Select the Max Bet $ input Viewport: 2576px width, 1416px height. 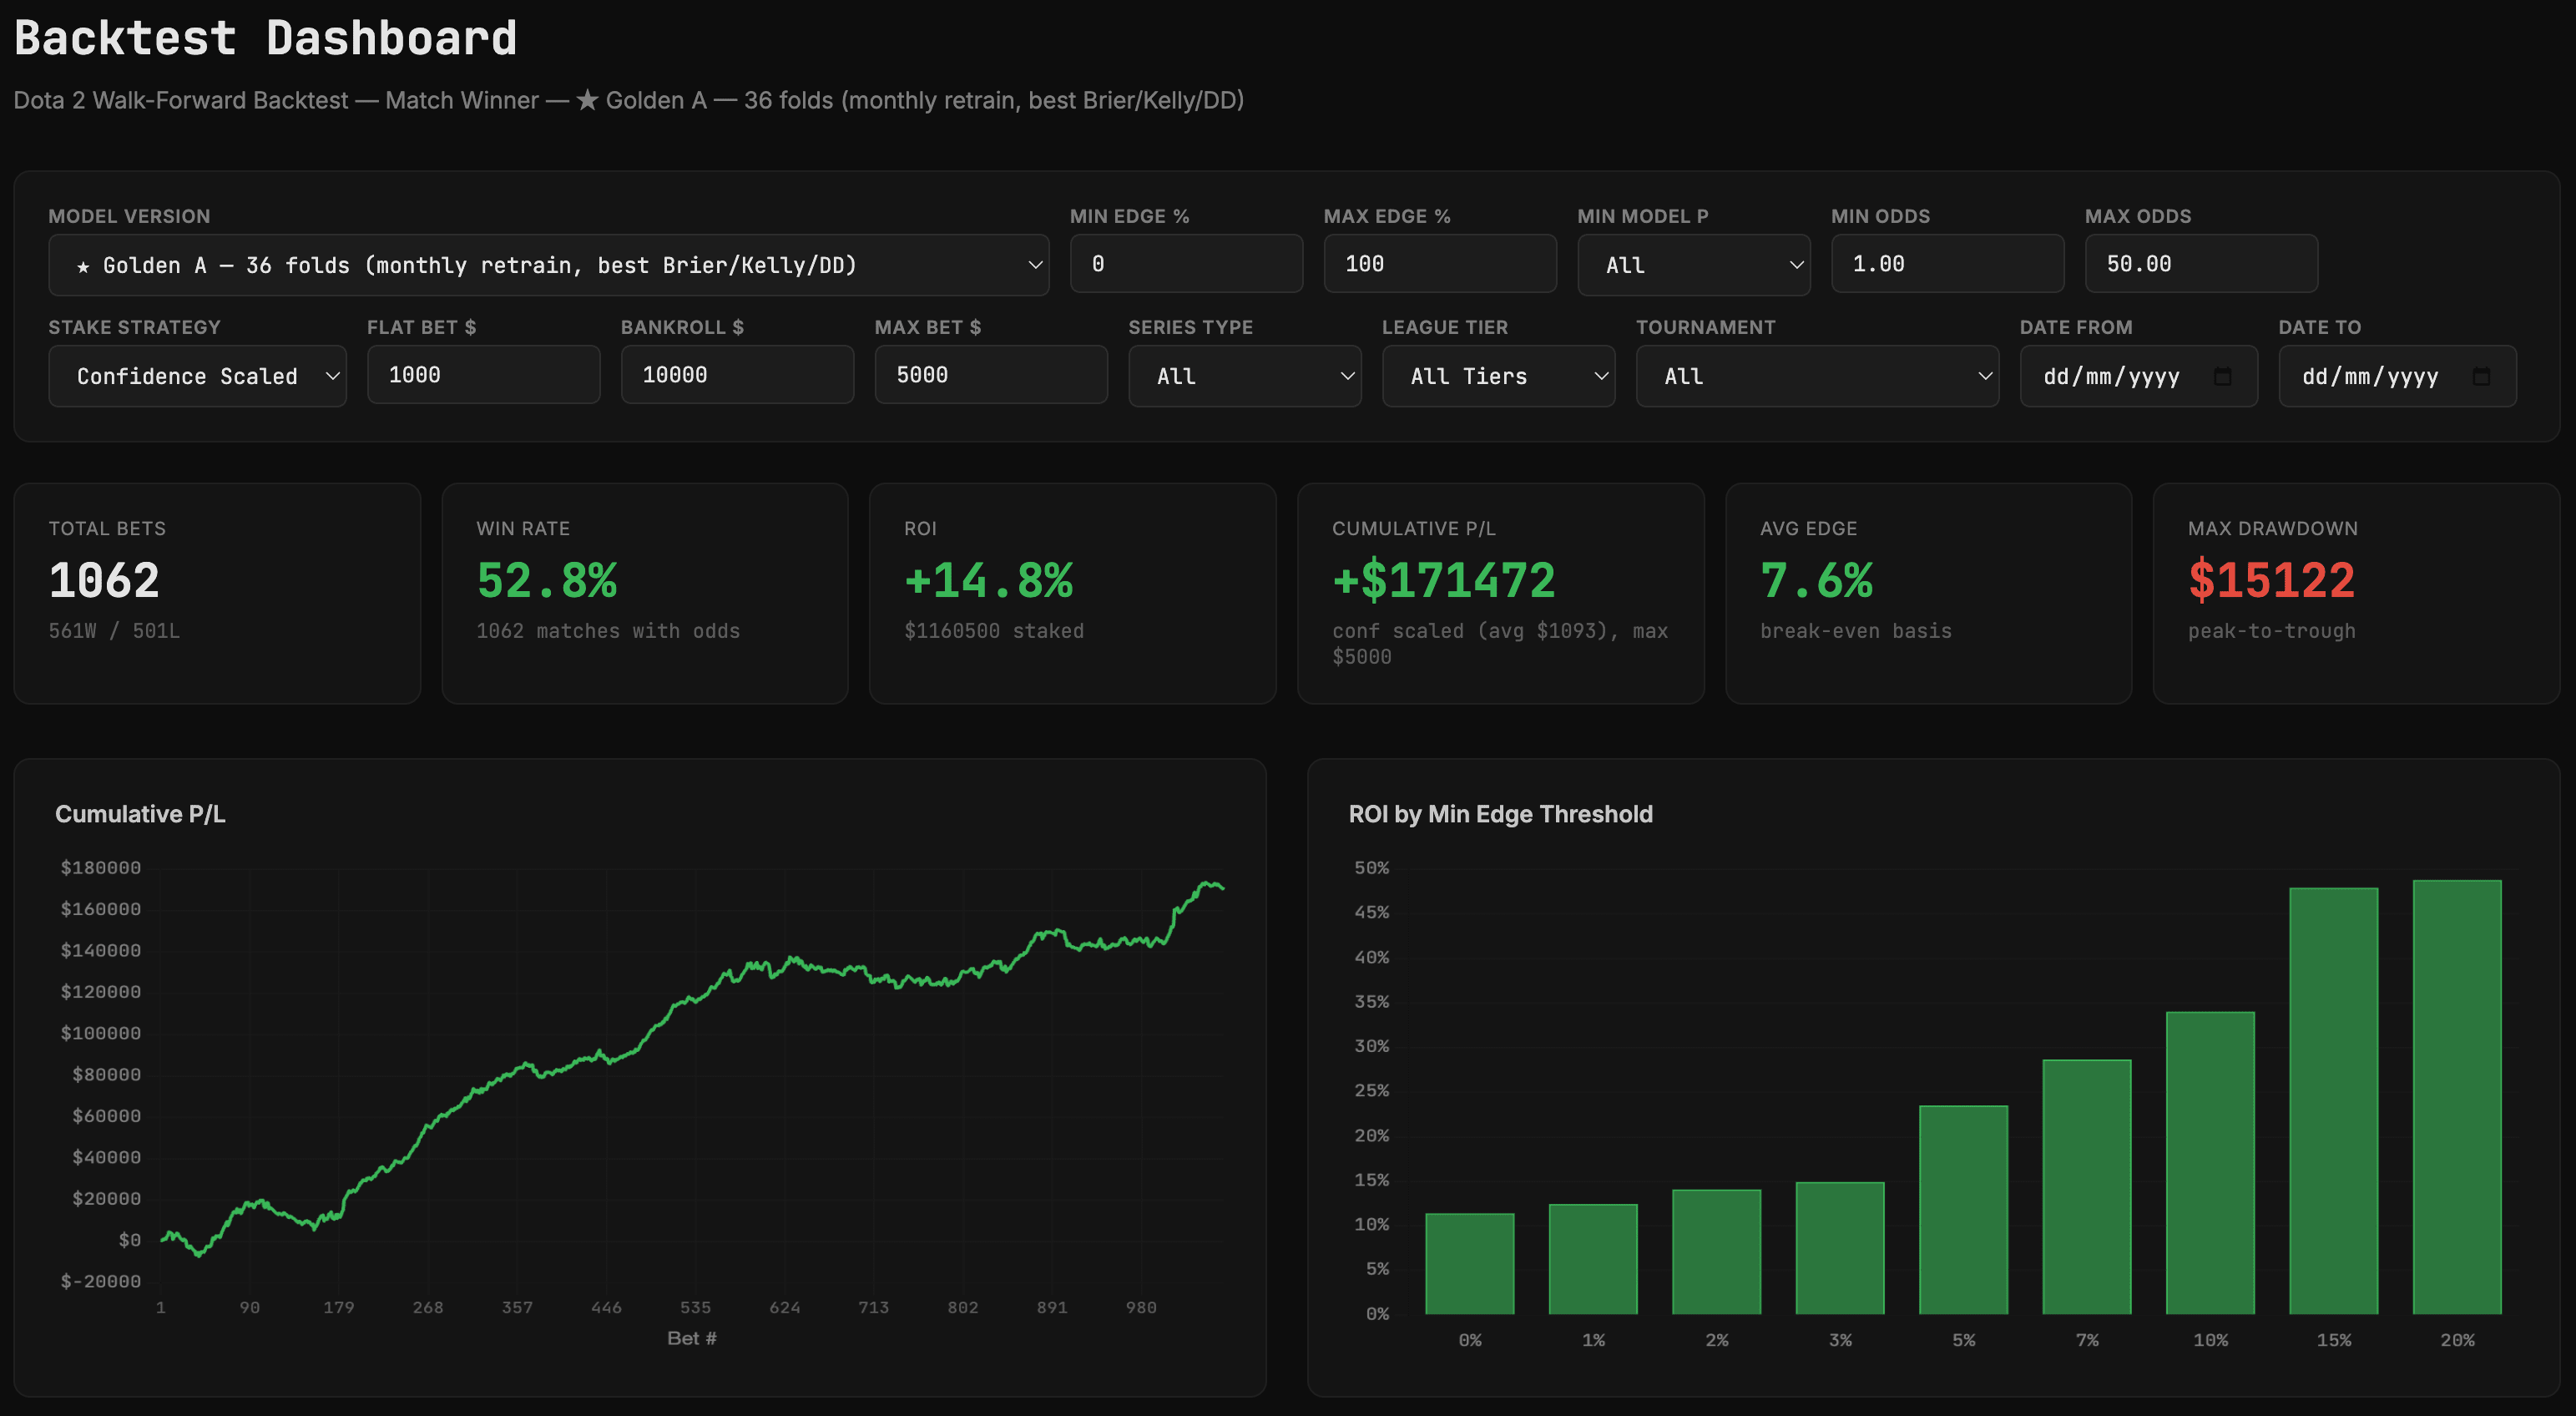(x=990, y=375)
